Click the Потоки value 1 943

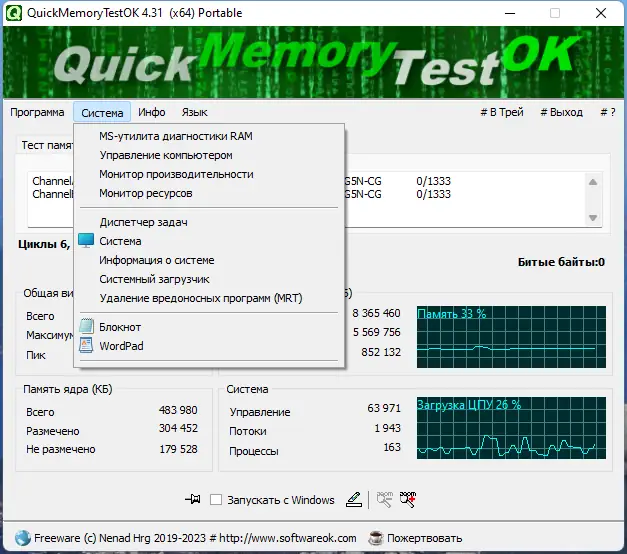click(x=387, y=428)
